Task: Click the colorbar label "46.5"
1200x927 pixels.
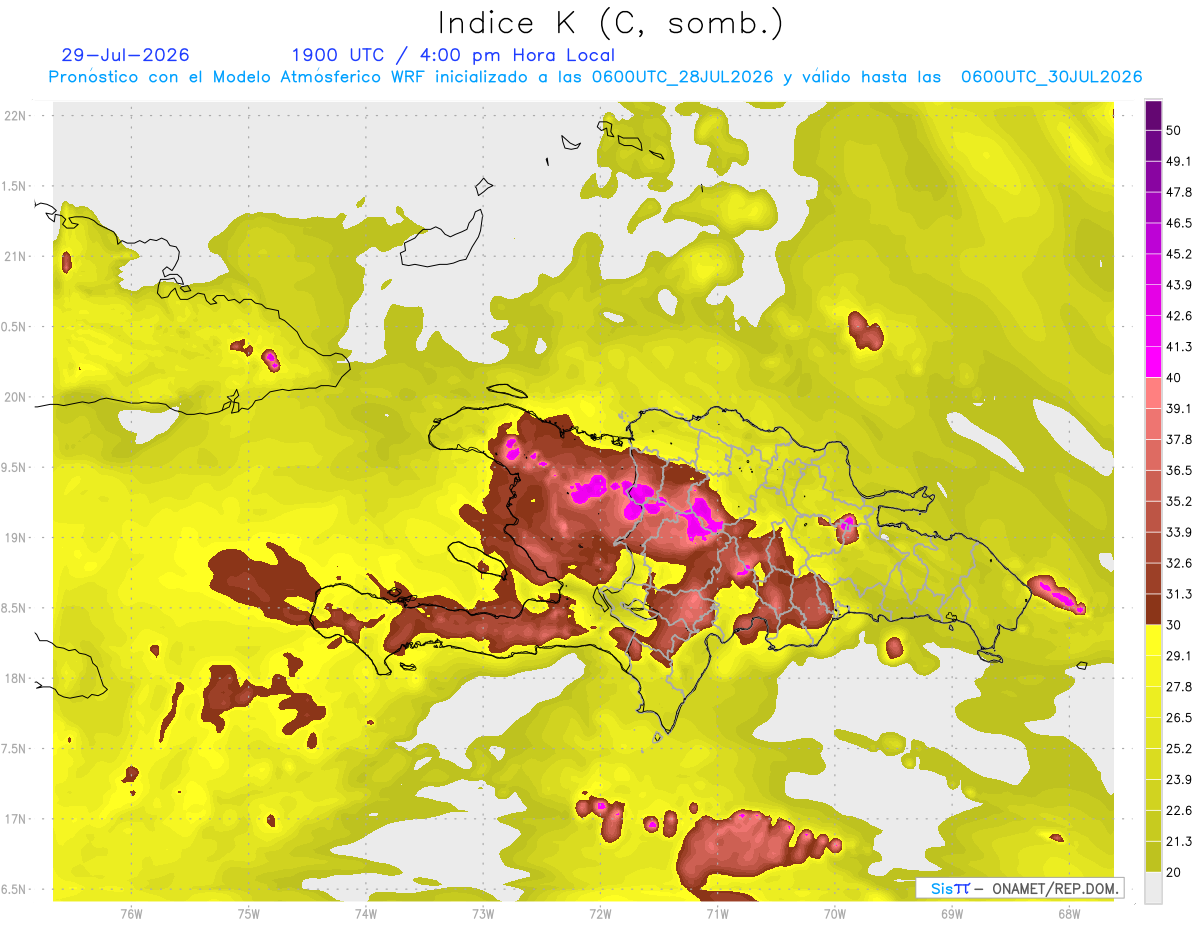Action: (1179, 223)
